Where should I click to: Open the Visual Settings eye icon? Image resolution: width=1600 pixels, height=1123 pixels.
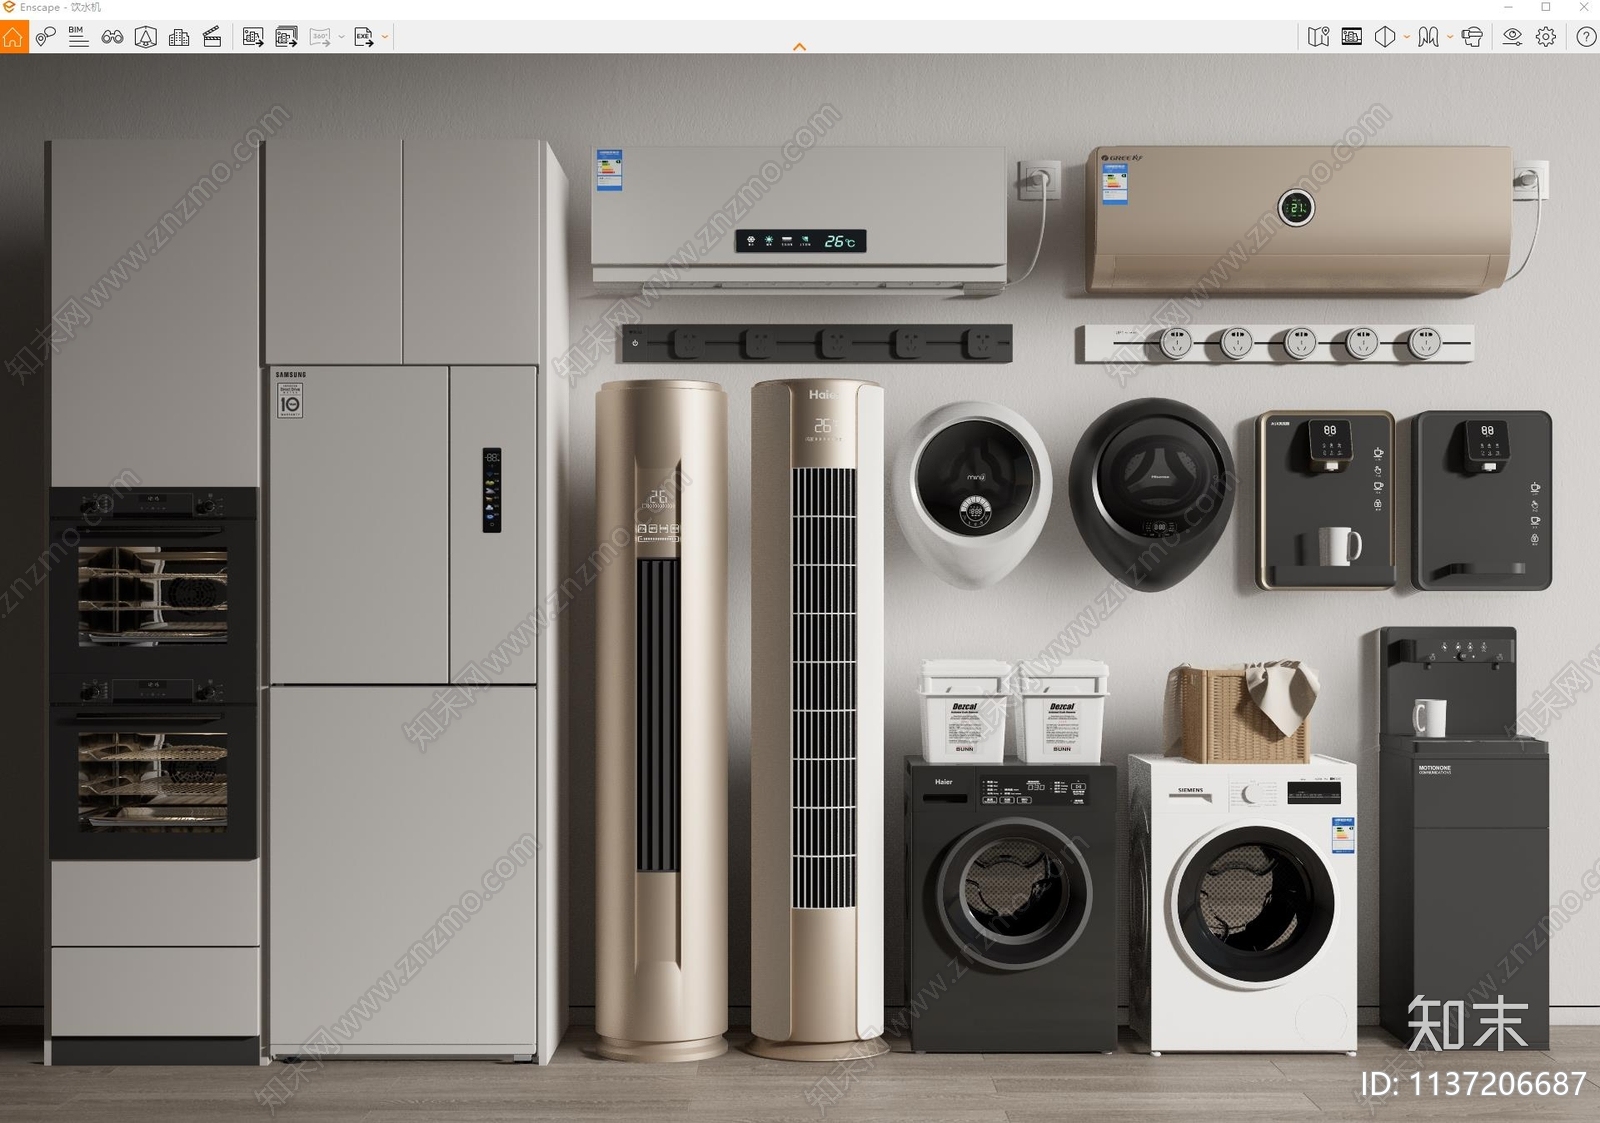[1512, 38]
